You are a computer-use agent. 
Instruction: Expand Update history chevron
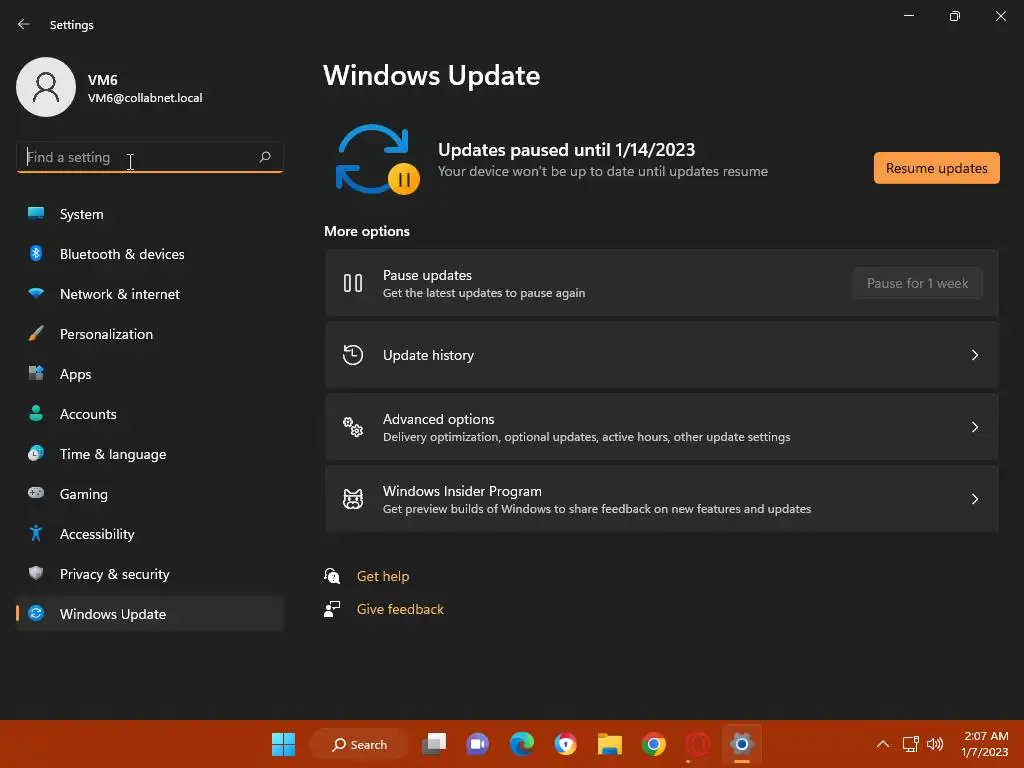click(x=974, y=355)
